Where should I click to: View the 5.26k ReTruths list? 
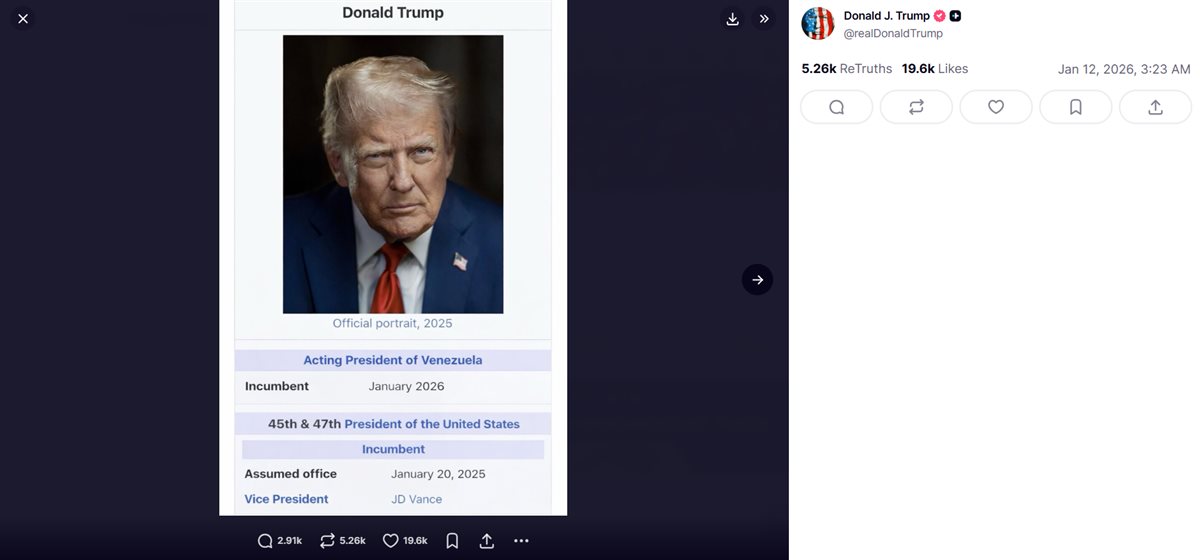pos(846,69)
